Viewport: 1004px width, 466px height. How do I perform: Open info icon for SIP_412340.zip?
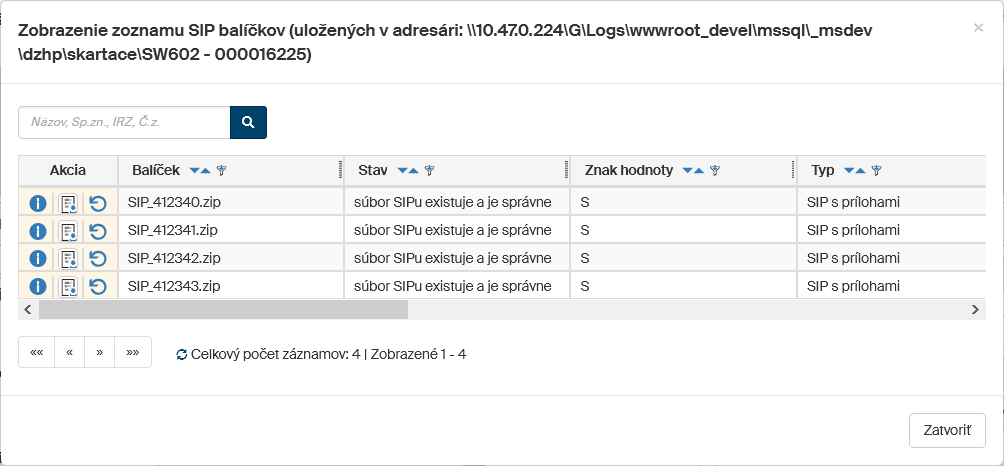tap(38, 203)
